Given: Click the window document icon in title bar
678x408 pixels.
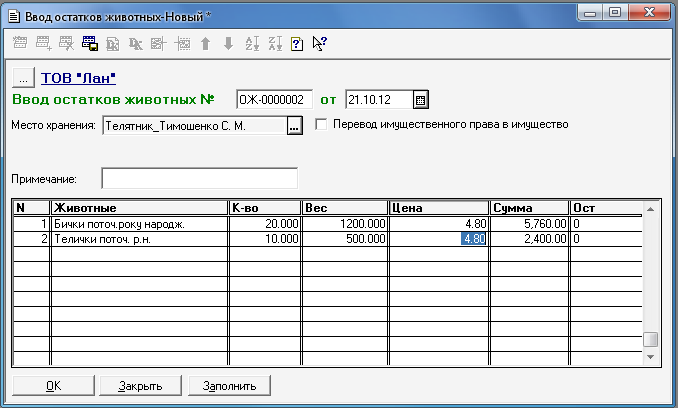Looking at the screenshot, I should [x=14, y=17].
